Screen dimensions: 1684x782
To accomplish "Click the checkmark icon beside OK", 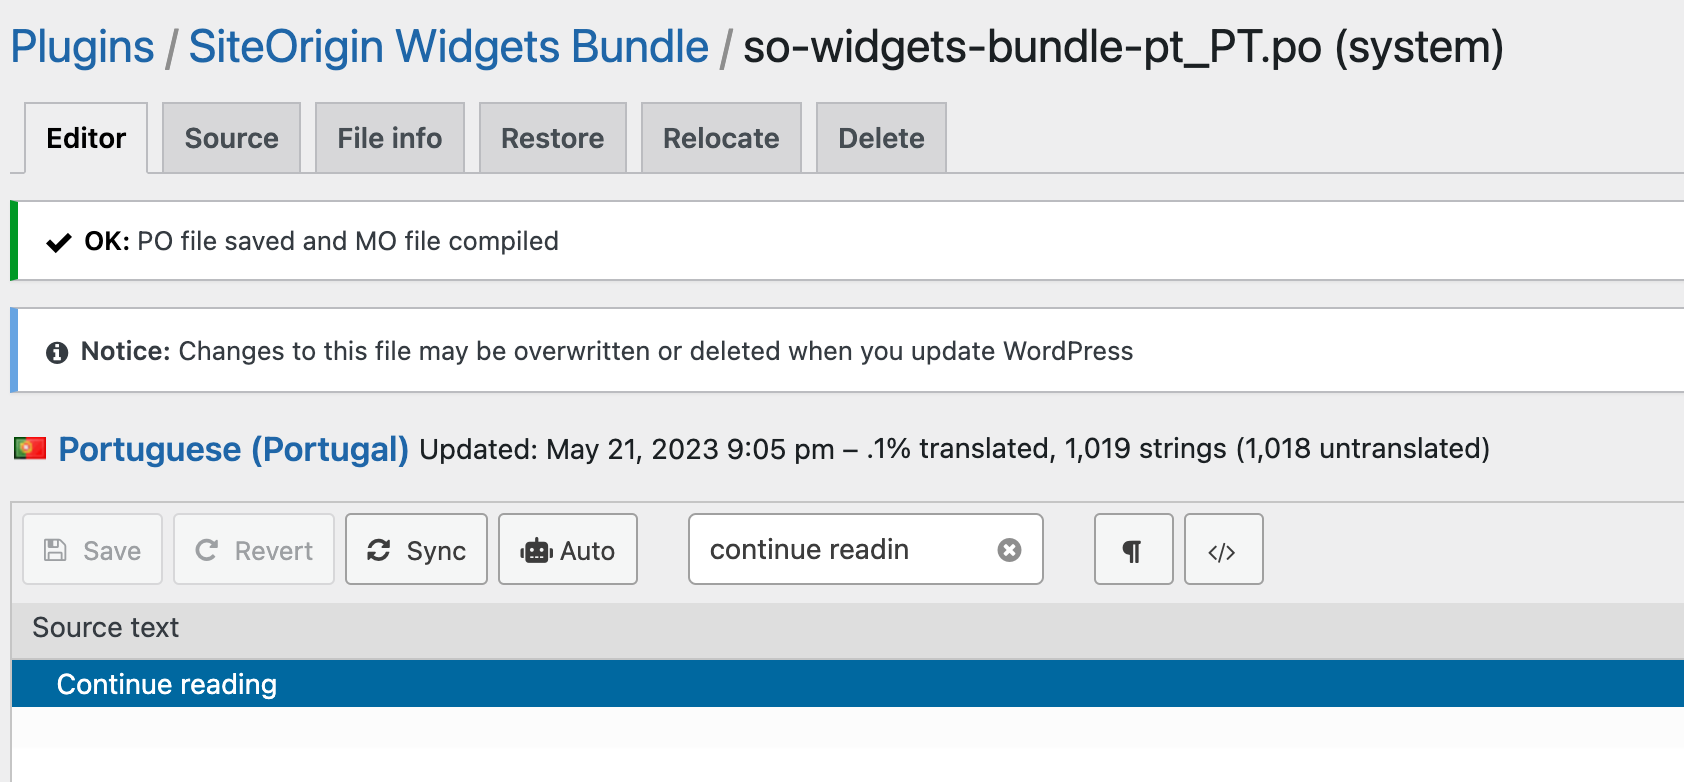I will (59, 242).
